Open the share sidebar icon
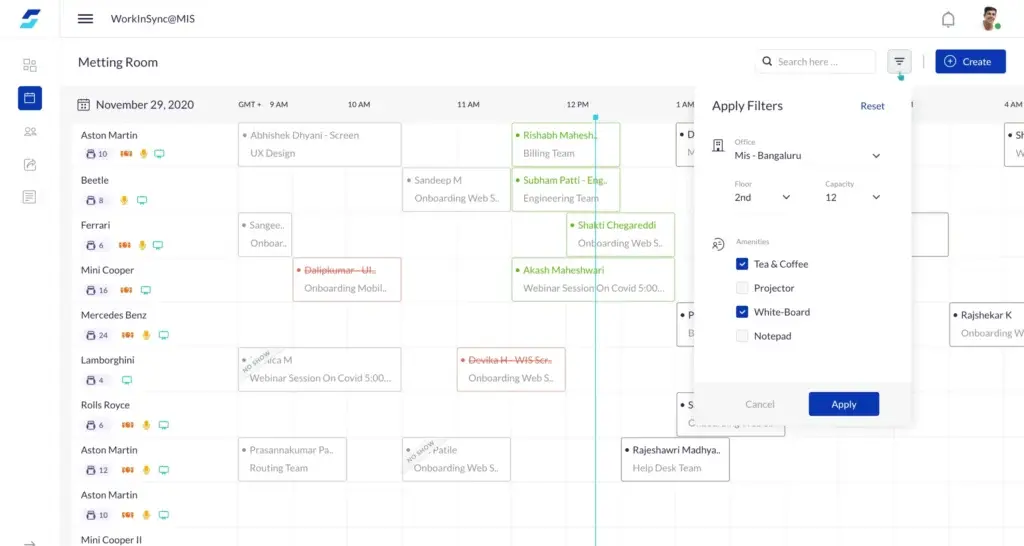Image resolution: width=1024 pixels, height=546 pixels. pos(30,165)
